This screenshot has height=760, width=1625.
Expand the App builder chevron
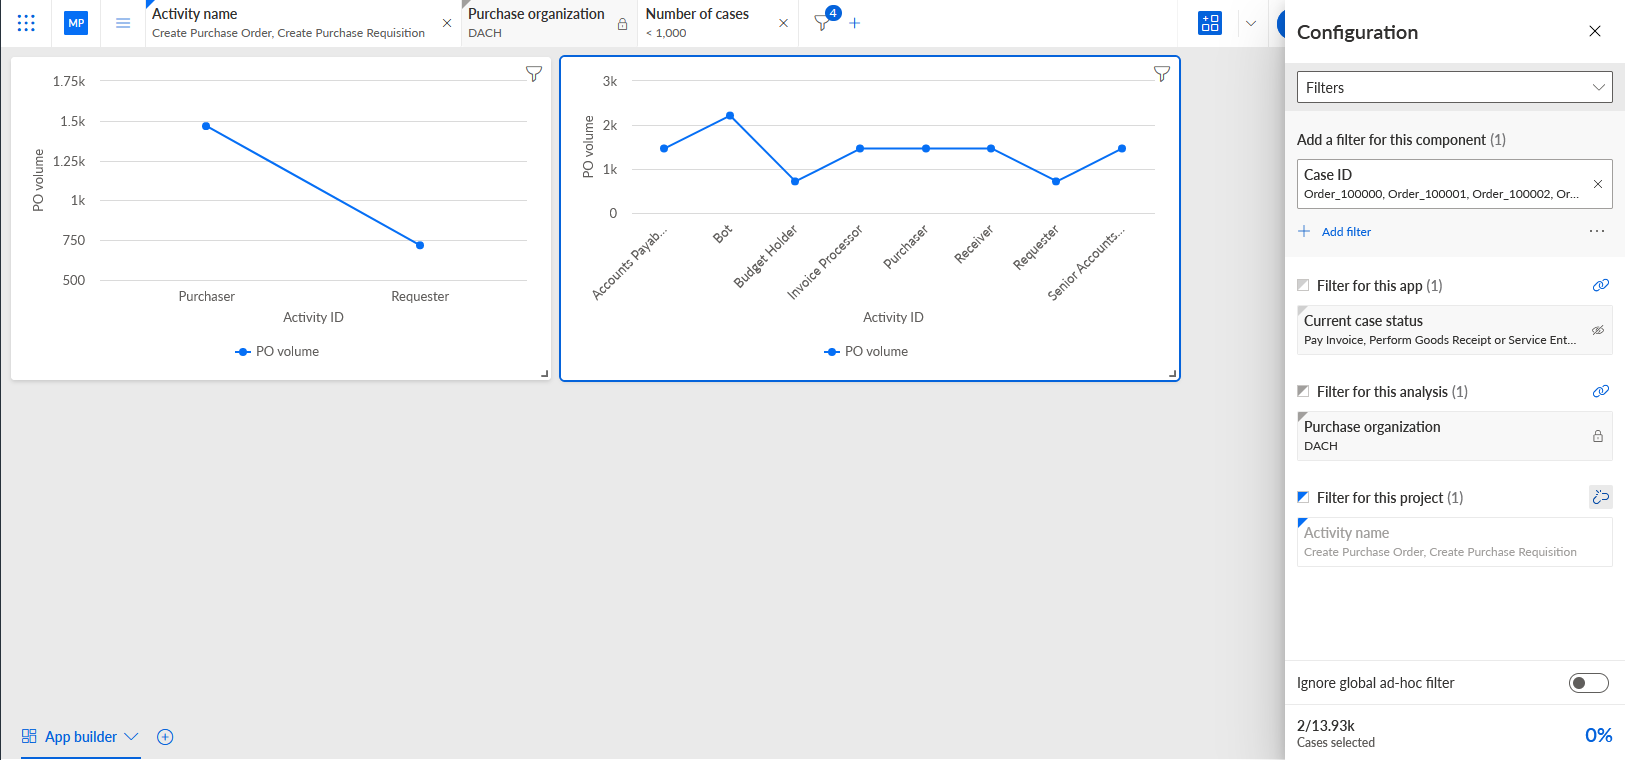(x=131, y=737)
